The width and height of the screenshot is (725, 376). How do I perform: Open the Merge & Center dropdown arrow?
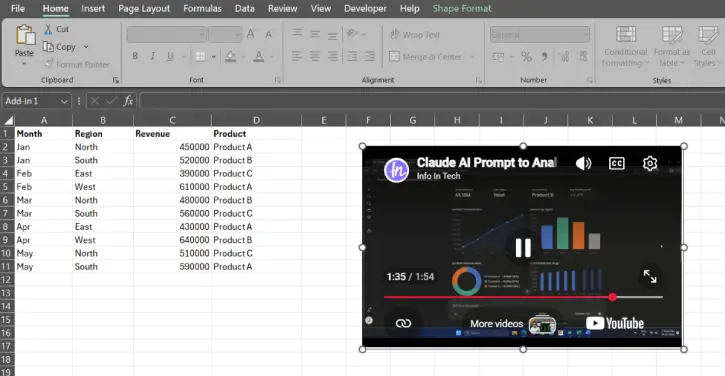(472, 57)
